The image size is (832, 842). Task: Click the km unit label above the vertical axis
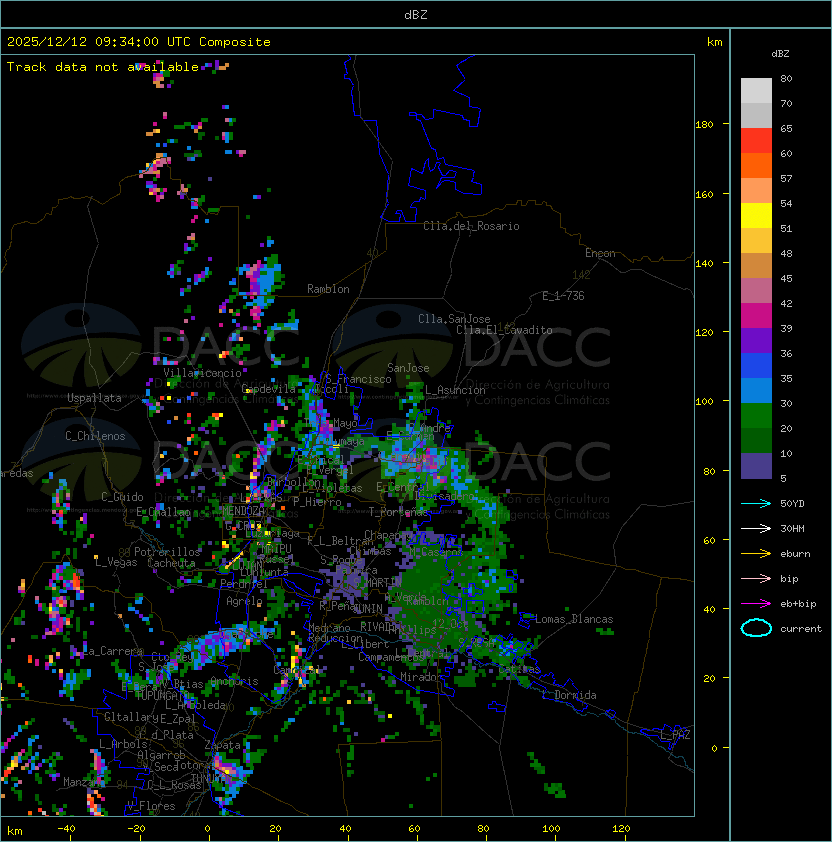pos(714,42)
